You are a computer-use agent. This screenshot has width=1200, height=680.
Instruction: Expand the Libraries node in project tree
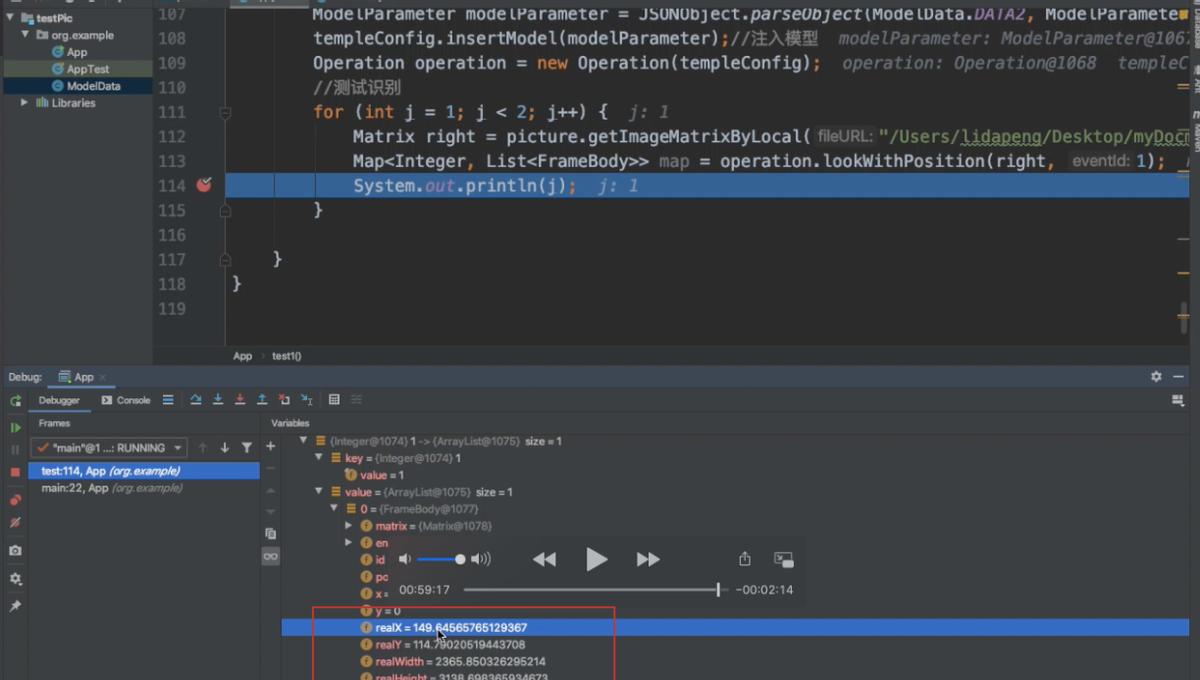point(25,103)
